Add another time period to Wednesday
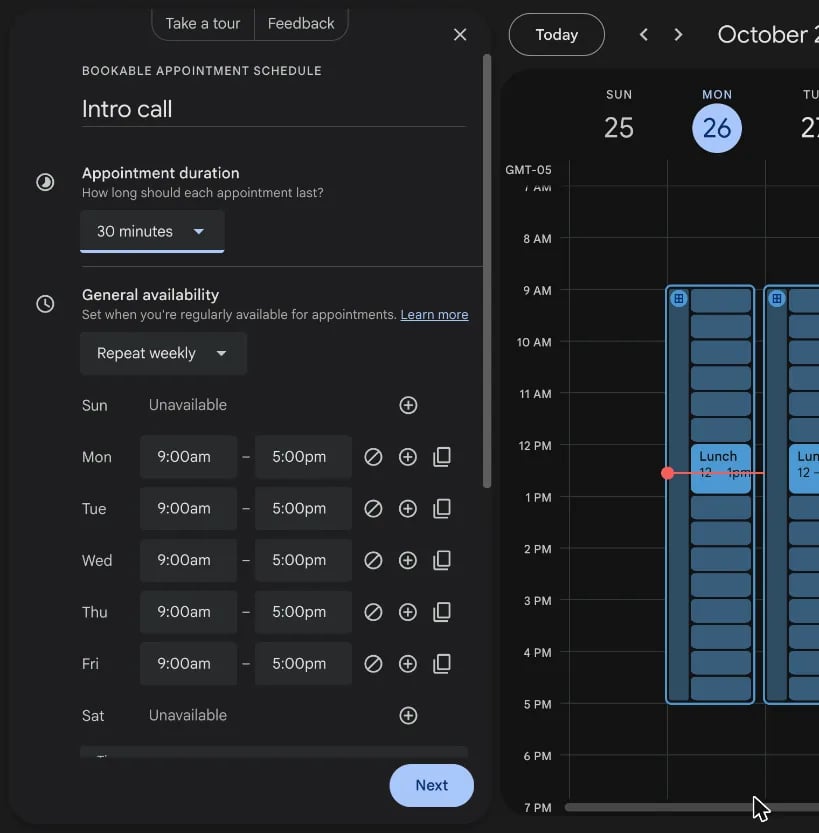819x833 pixels. pyautogui.click(x=407, y=560)
